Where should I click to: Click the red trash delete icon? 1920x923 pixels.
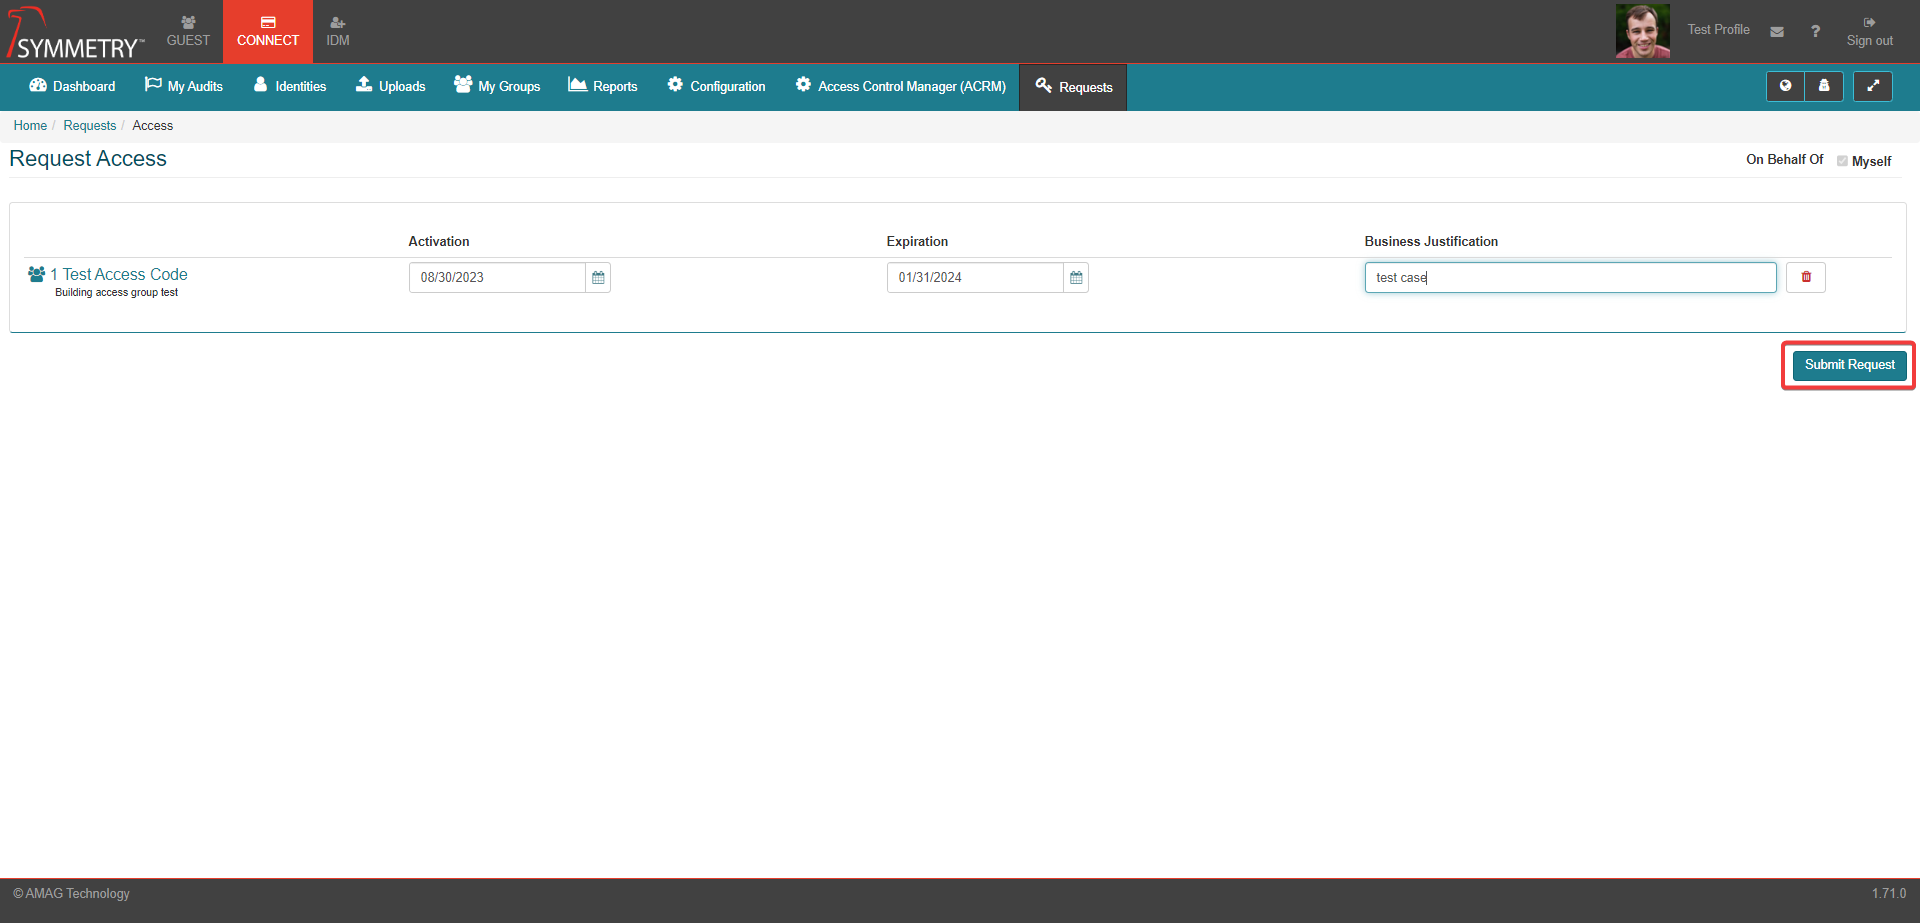click(x=1806, y=277)
